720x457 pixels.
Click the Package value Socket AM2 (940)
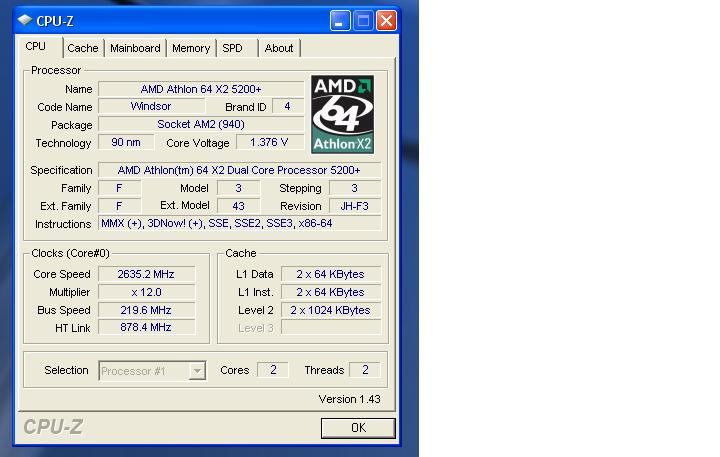pyautogui.click(x=201, y=124)
